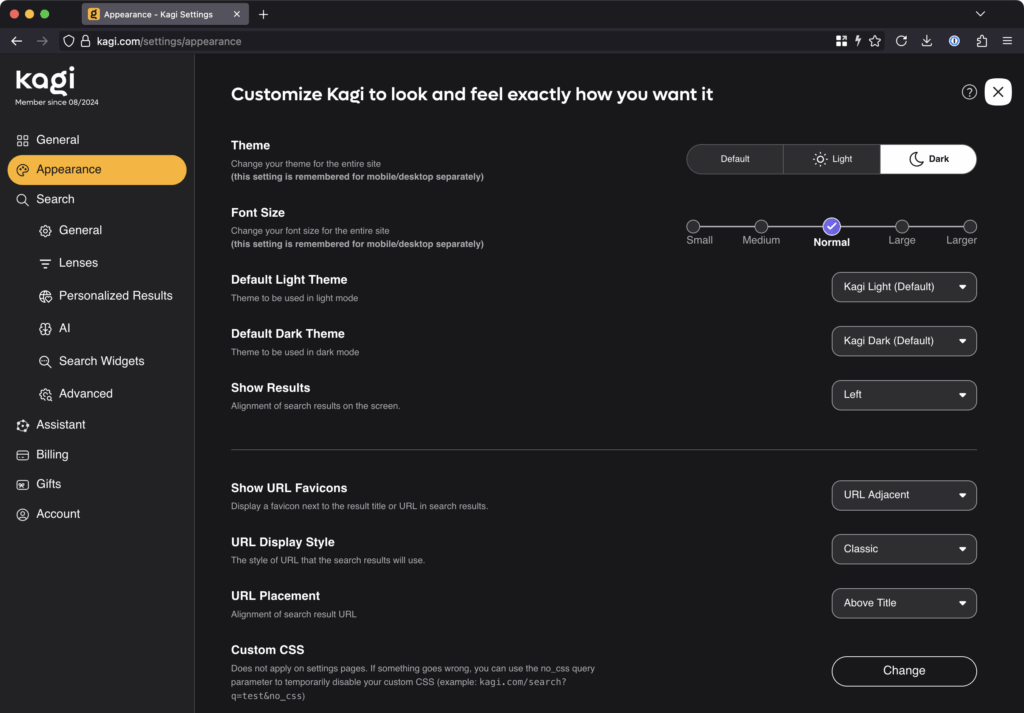
Task: Select the Dark theme option
Action: click(929, 159)
